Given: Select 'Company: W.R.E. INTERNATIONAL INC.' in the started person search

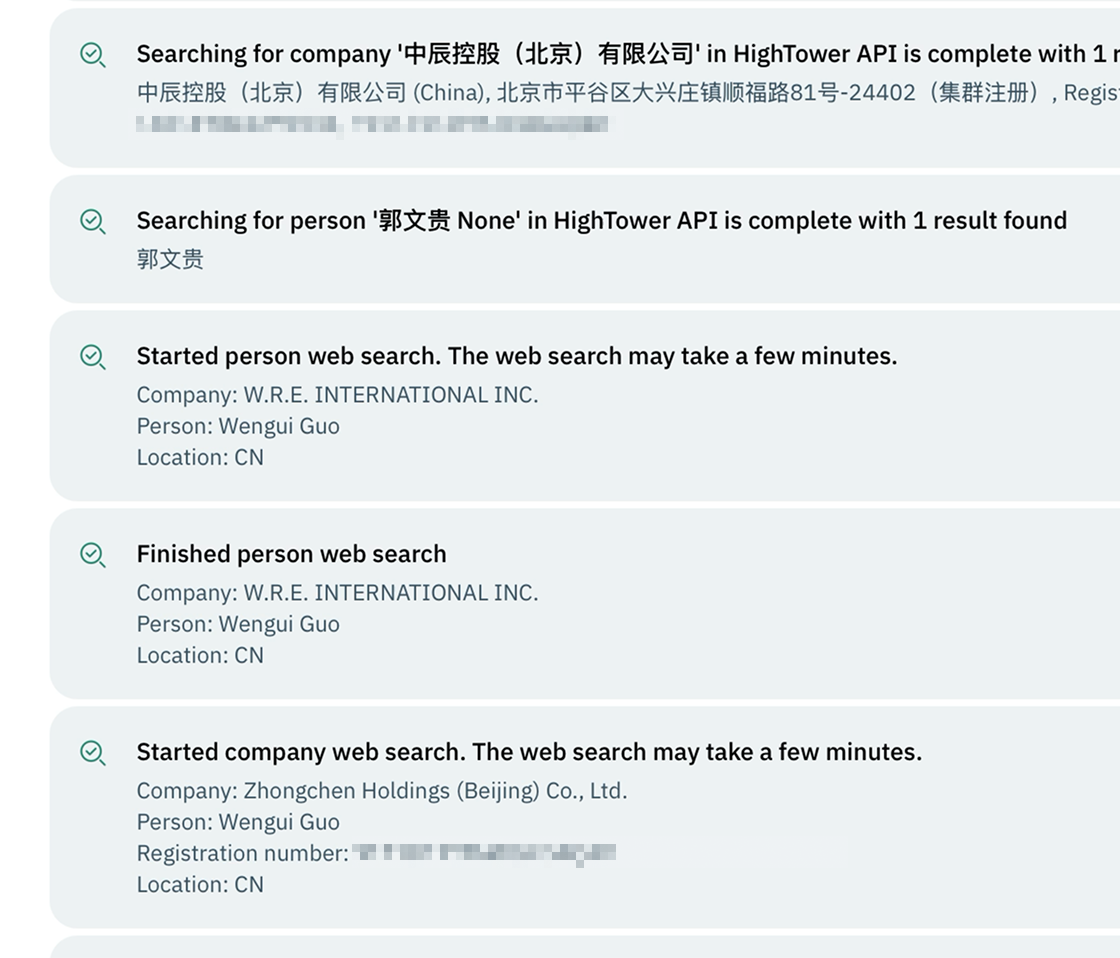Looking at the screenshot, I should click(337, 395).
